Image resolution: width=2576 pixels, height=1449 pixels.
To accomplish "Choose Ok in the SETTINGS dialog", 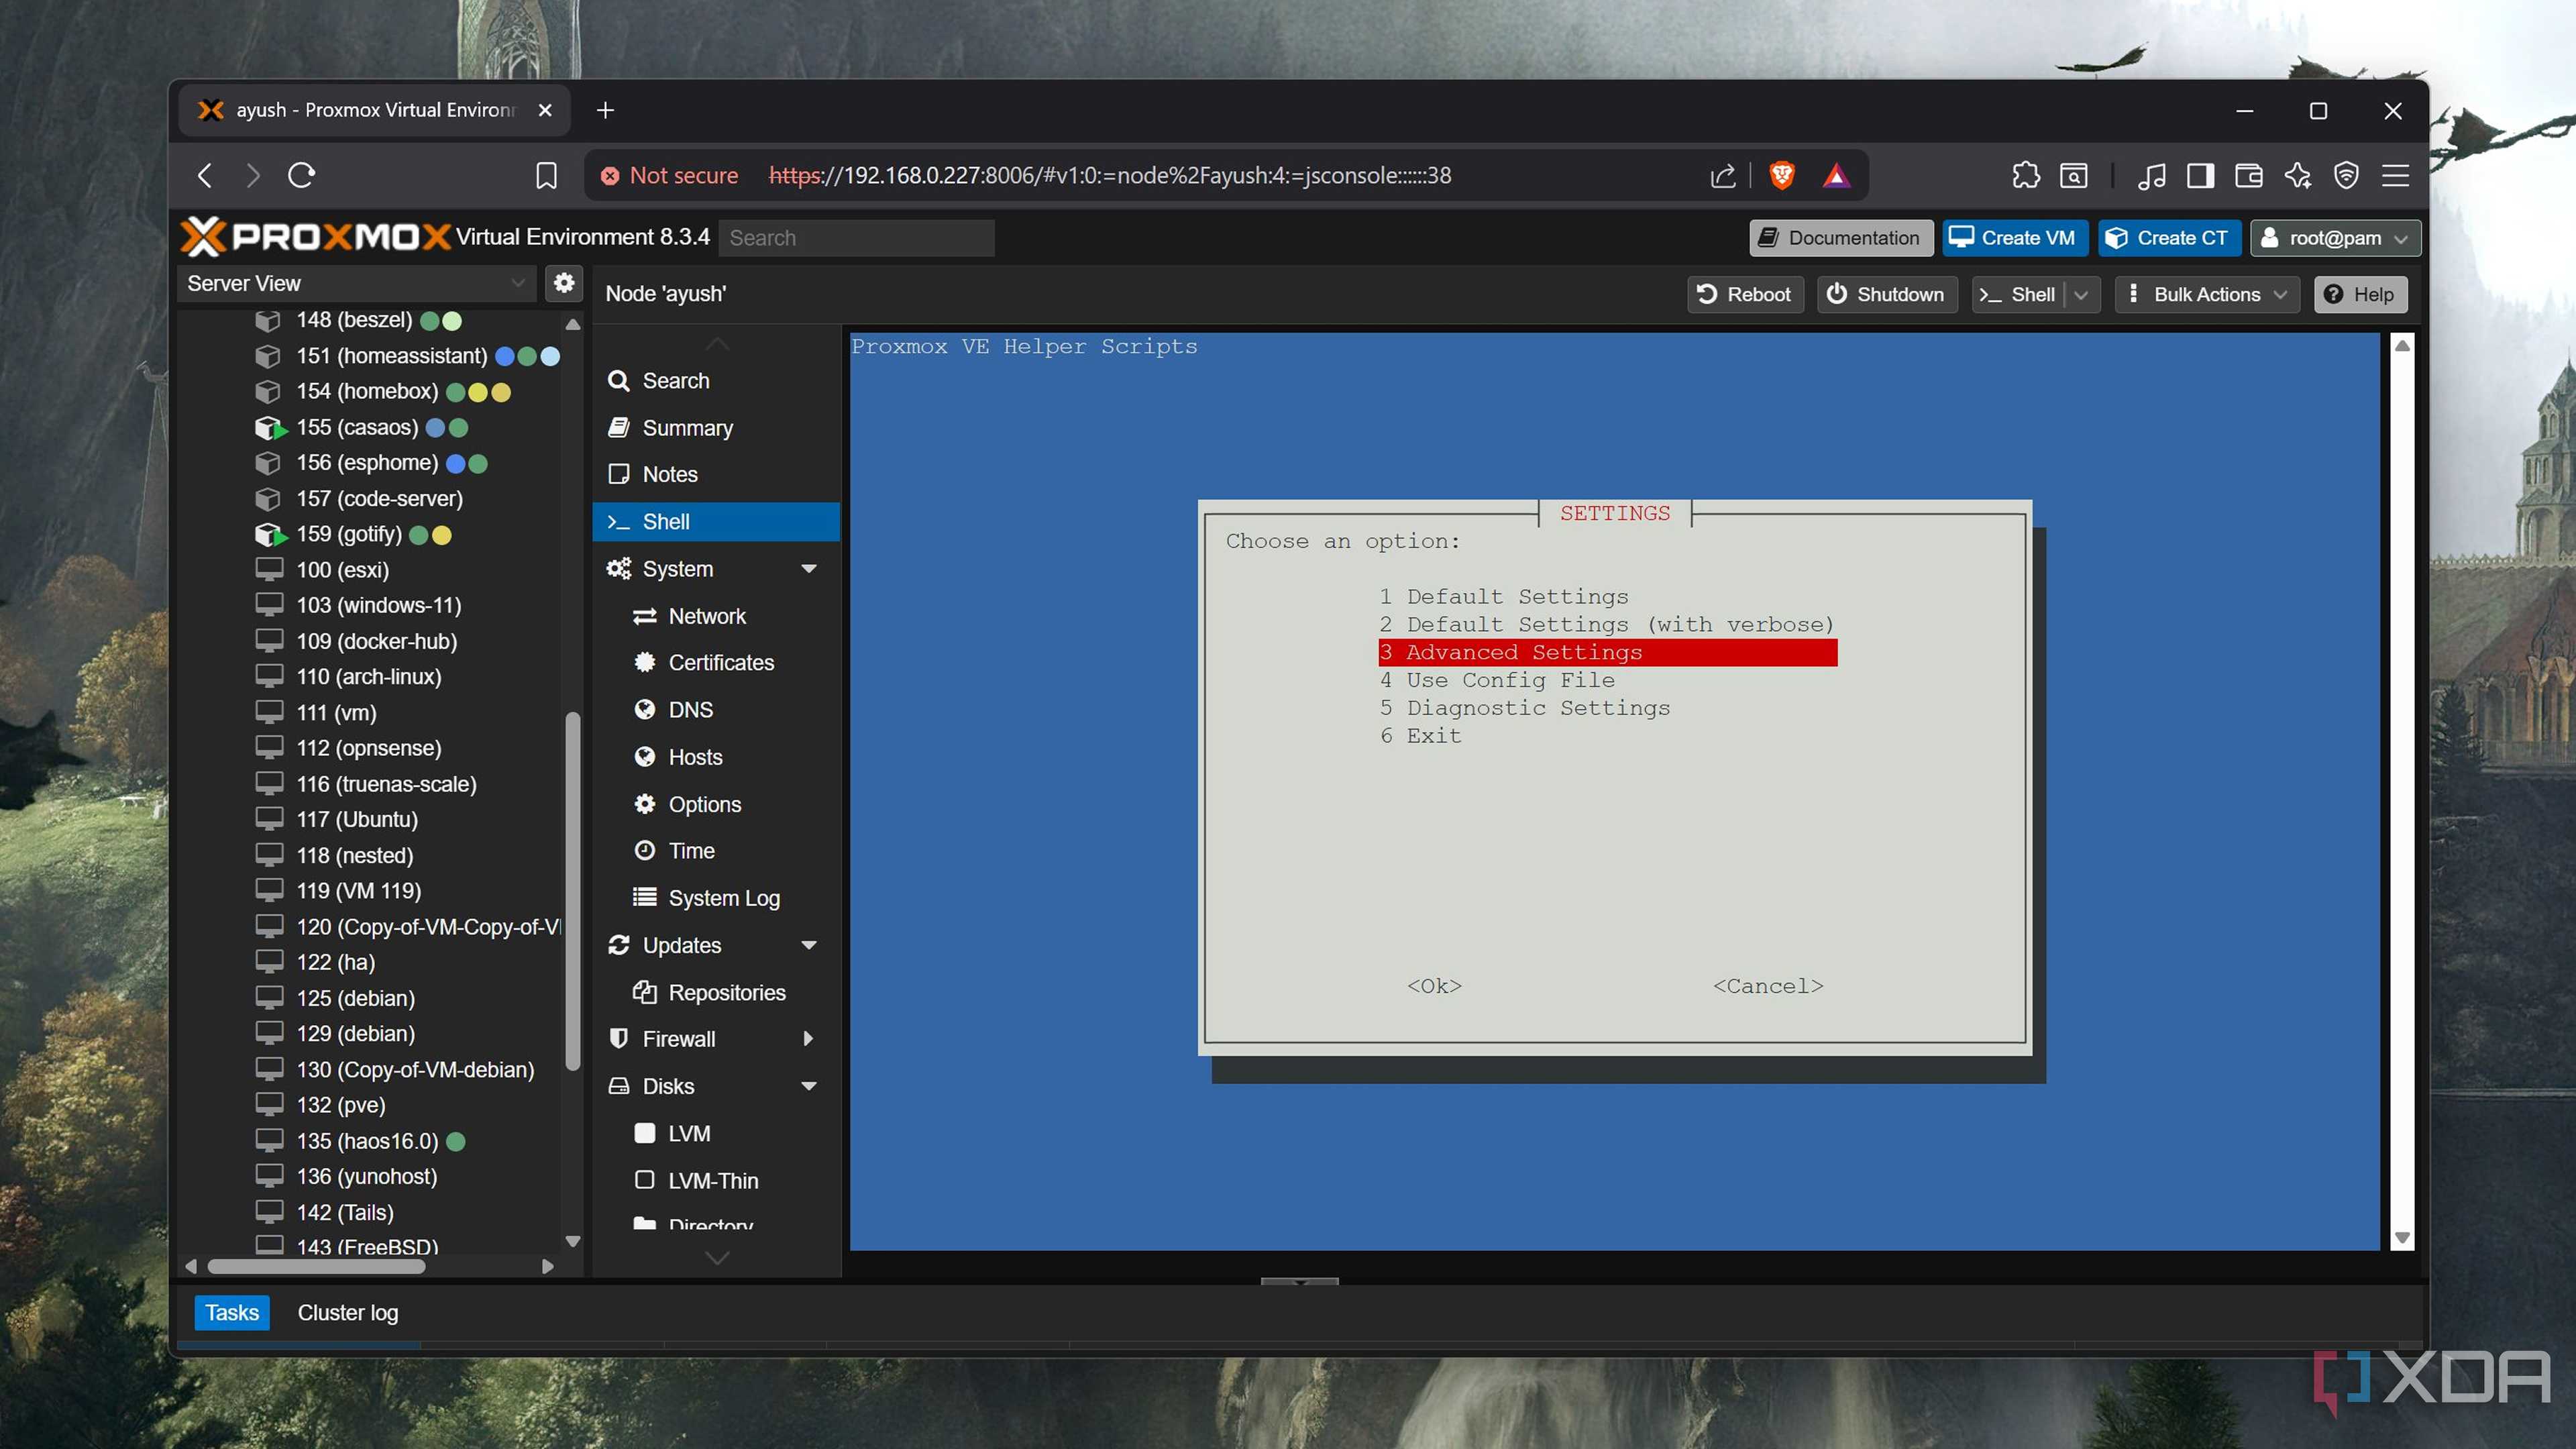I will tap(1434, 986).
